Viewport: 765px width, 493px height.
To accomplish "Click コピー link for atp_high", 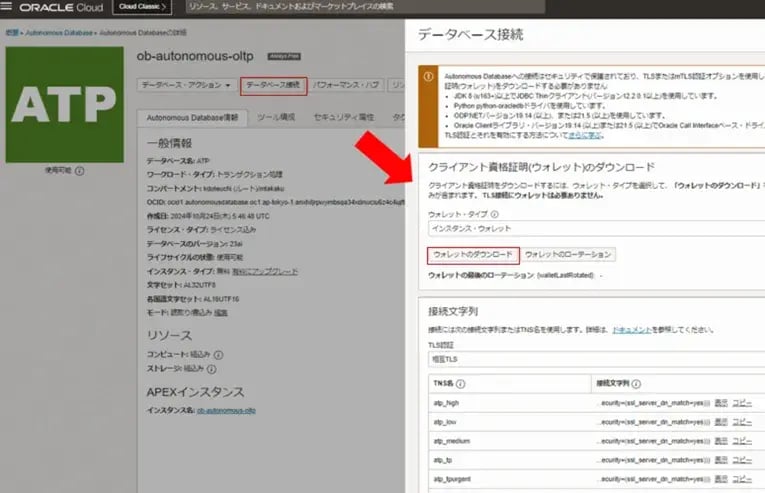I will pos(741,403).
